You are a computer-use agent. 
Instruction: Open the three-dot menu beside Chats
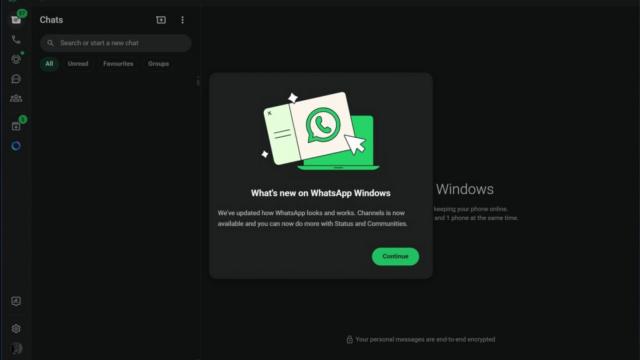click(182, 20)
